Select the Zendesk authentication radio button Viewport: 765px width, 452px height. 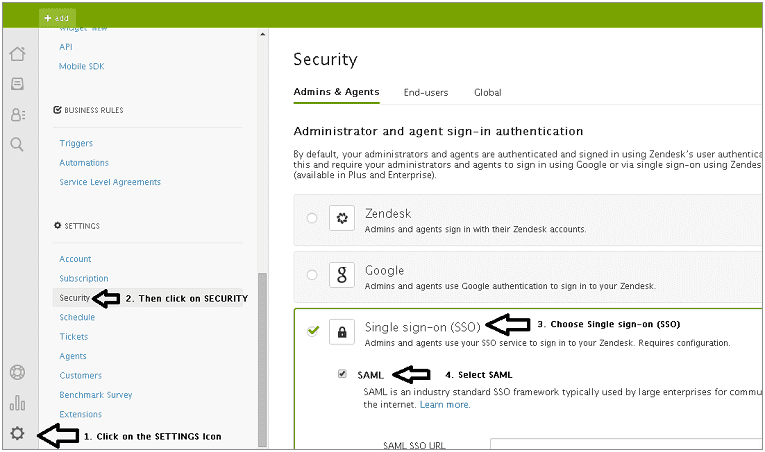pyautogui.click(x=312, y=218)
